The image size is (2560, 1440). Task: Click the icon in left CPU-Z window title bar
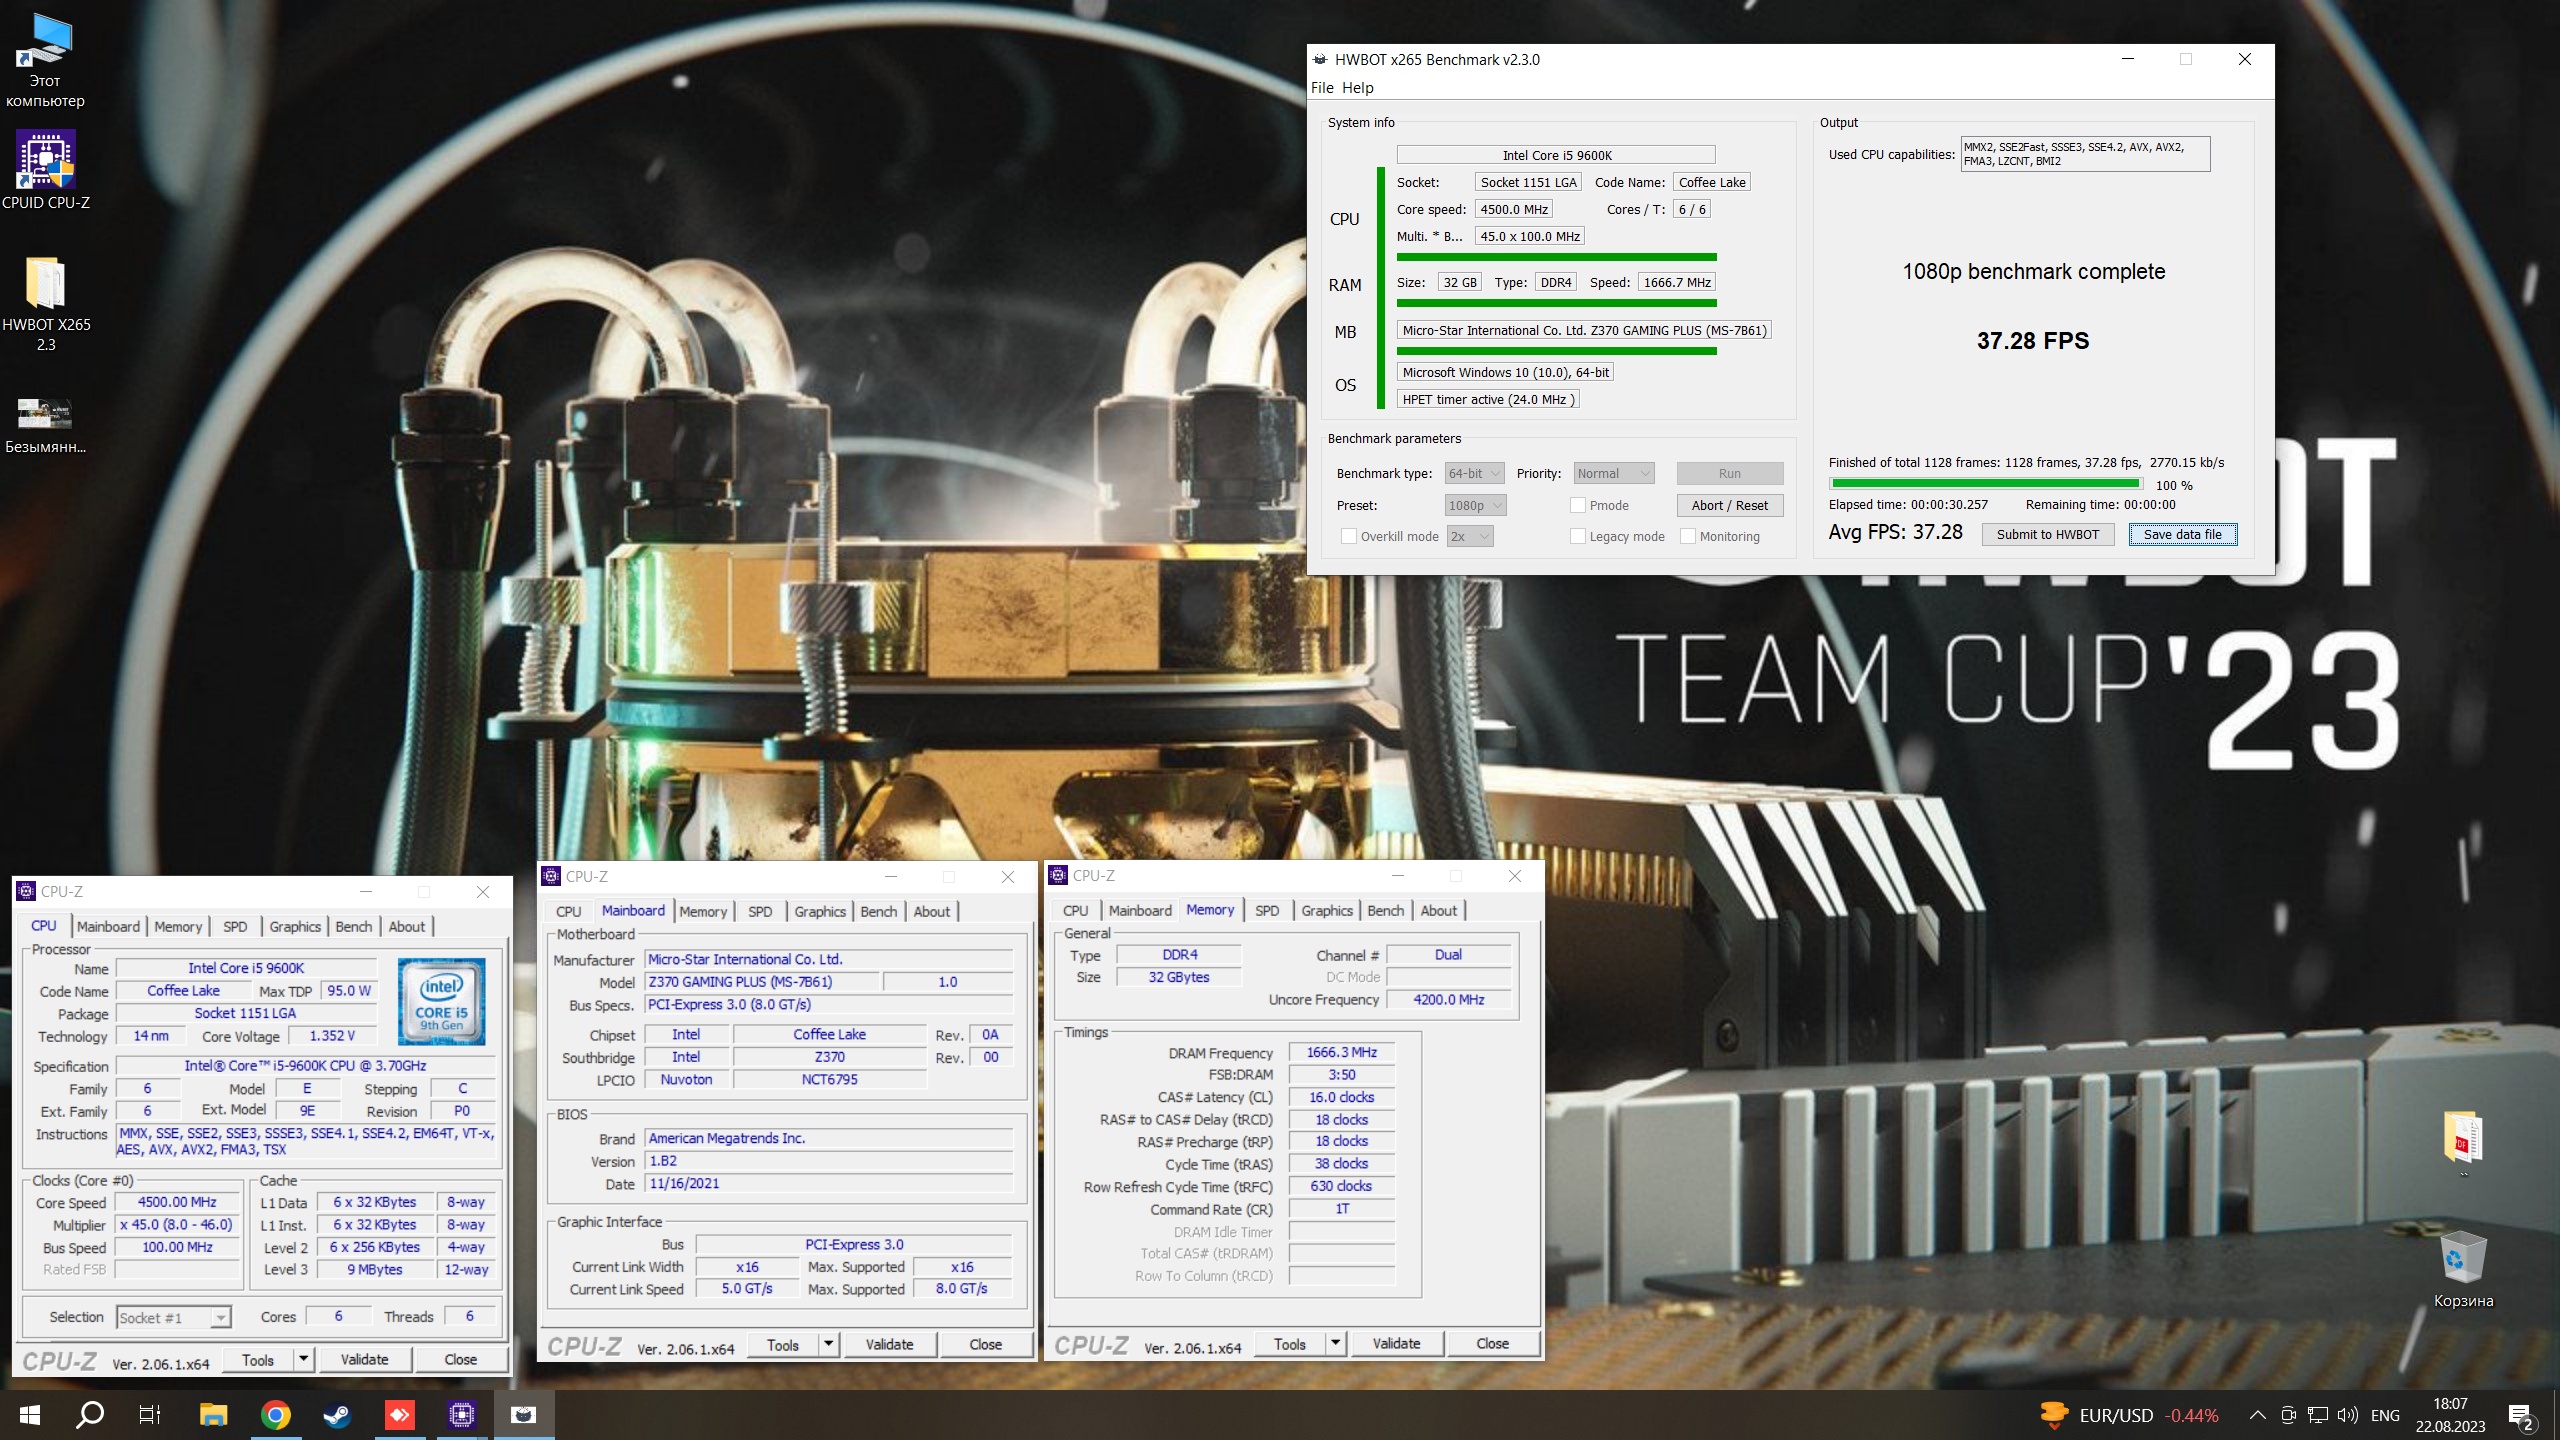(26, 891)
